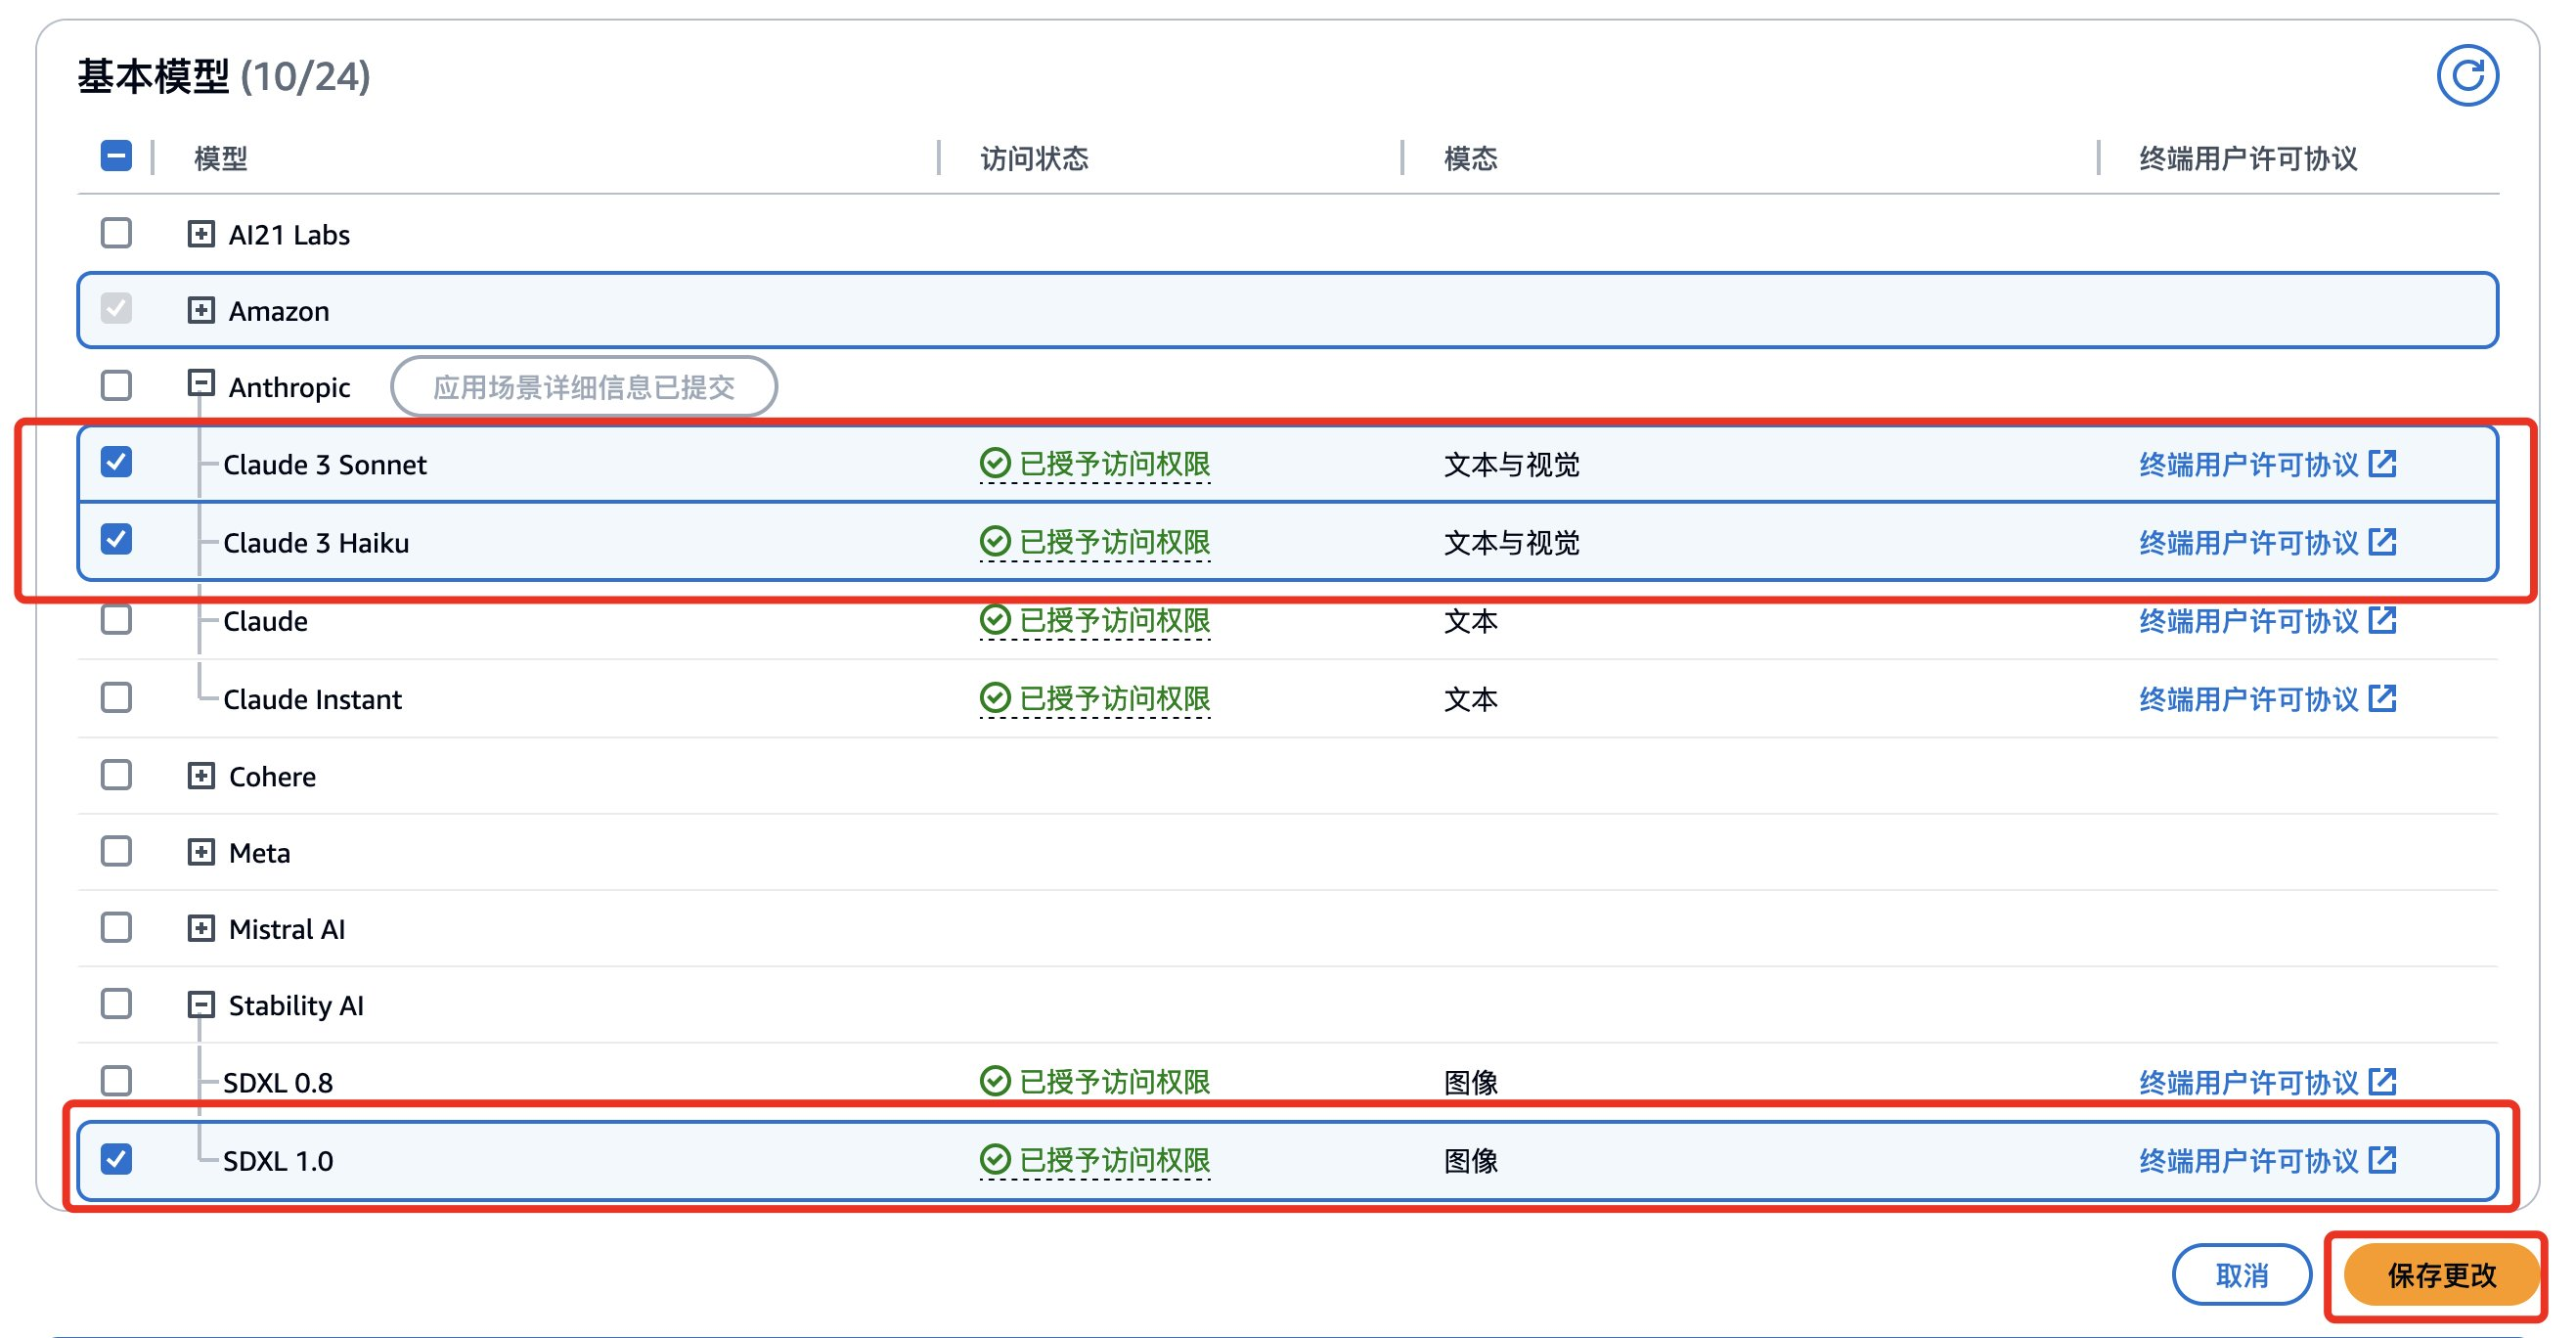Open external link icon for SDXL 1.0

2382,1160
